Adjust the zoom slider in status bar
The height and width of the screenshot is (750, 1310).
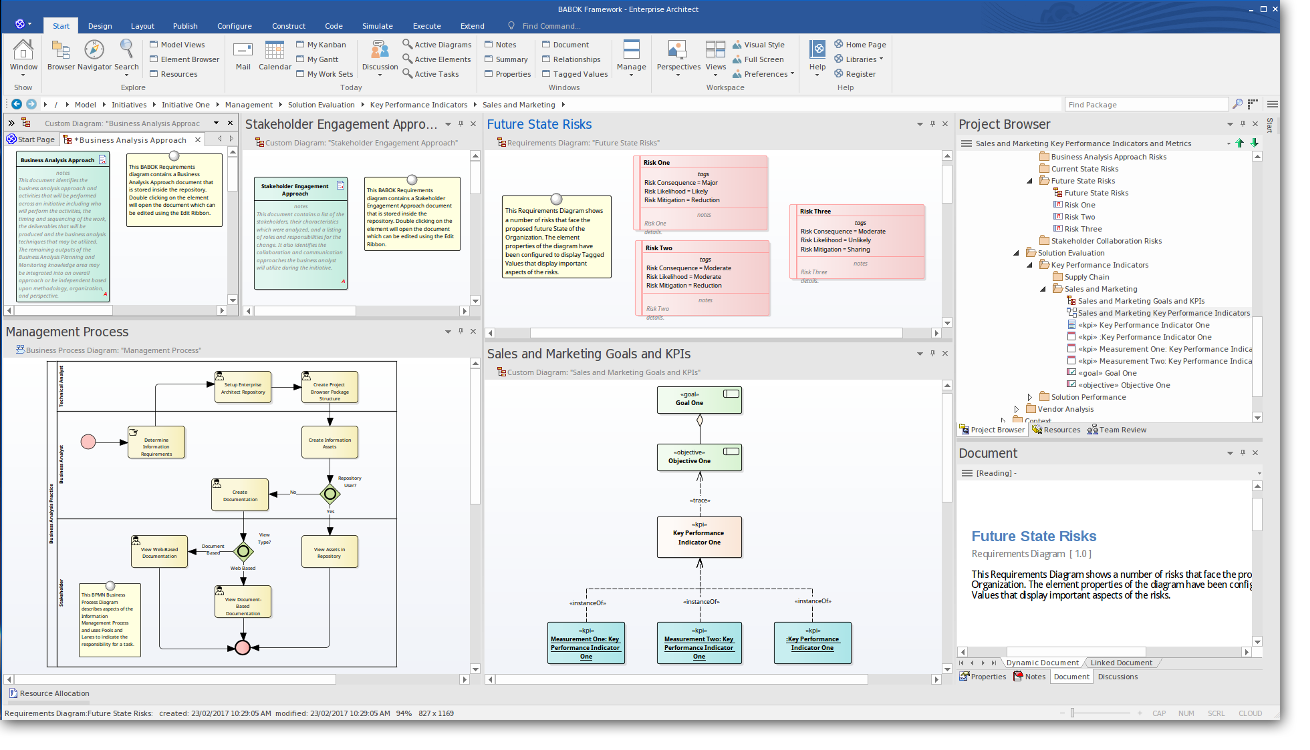coord(1072,713)
